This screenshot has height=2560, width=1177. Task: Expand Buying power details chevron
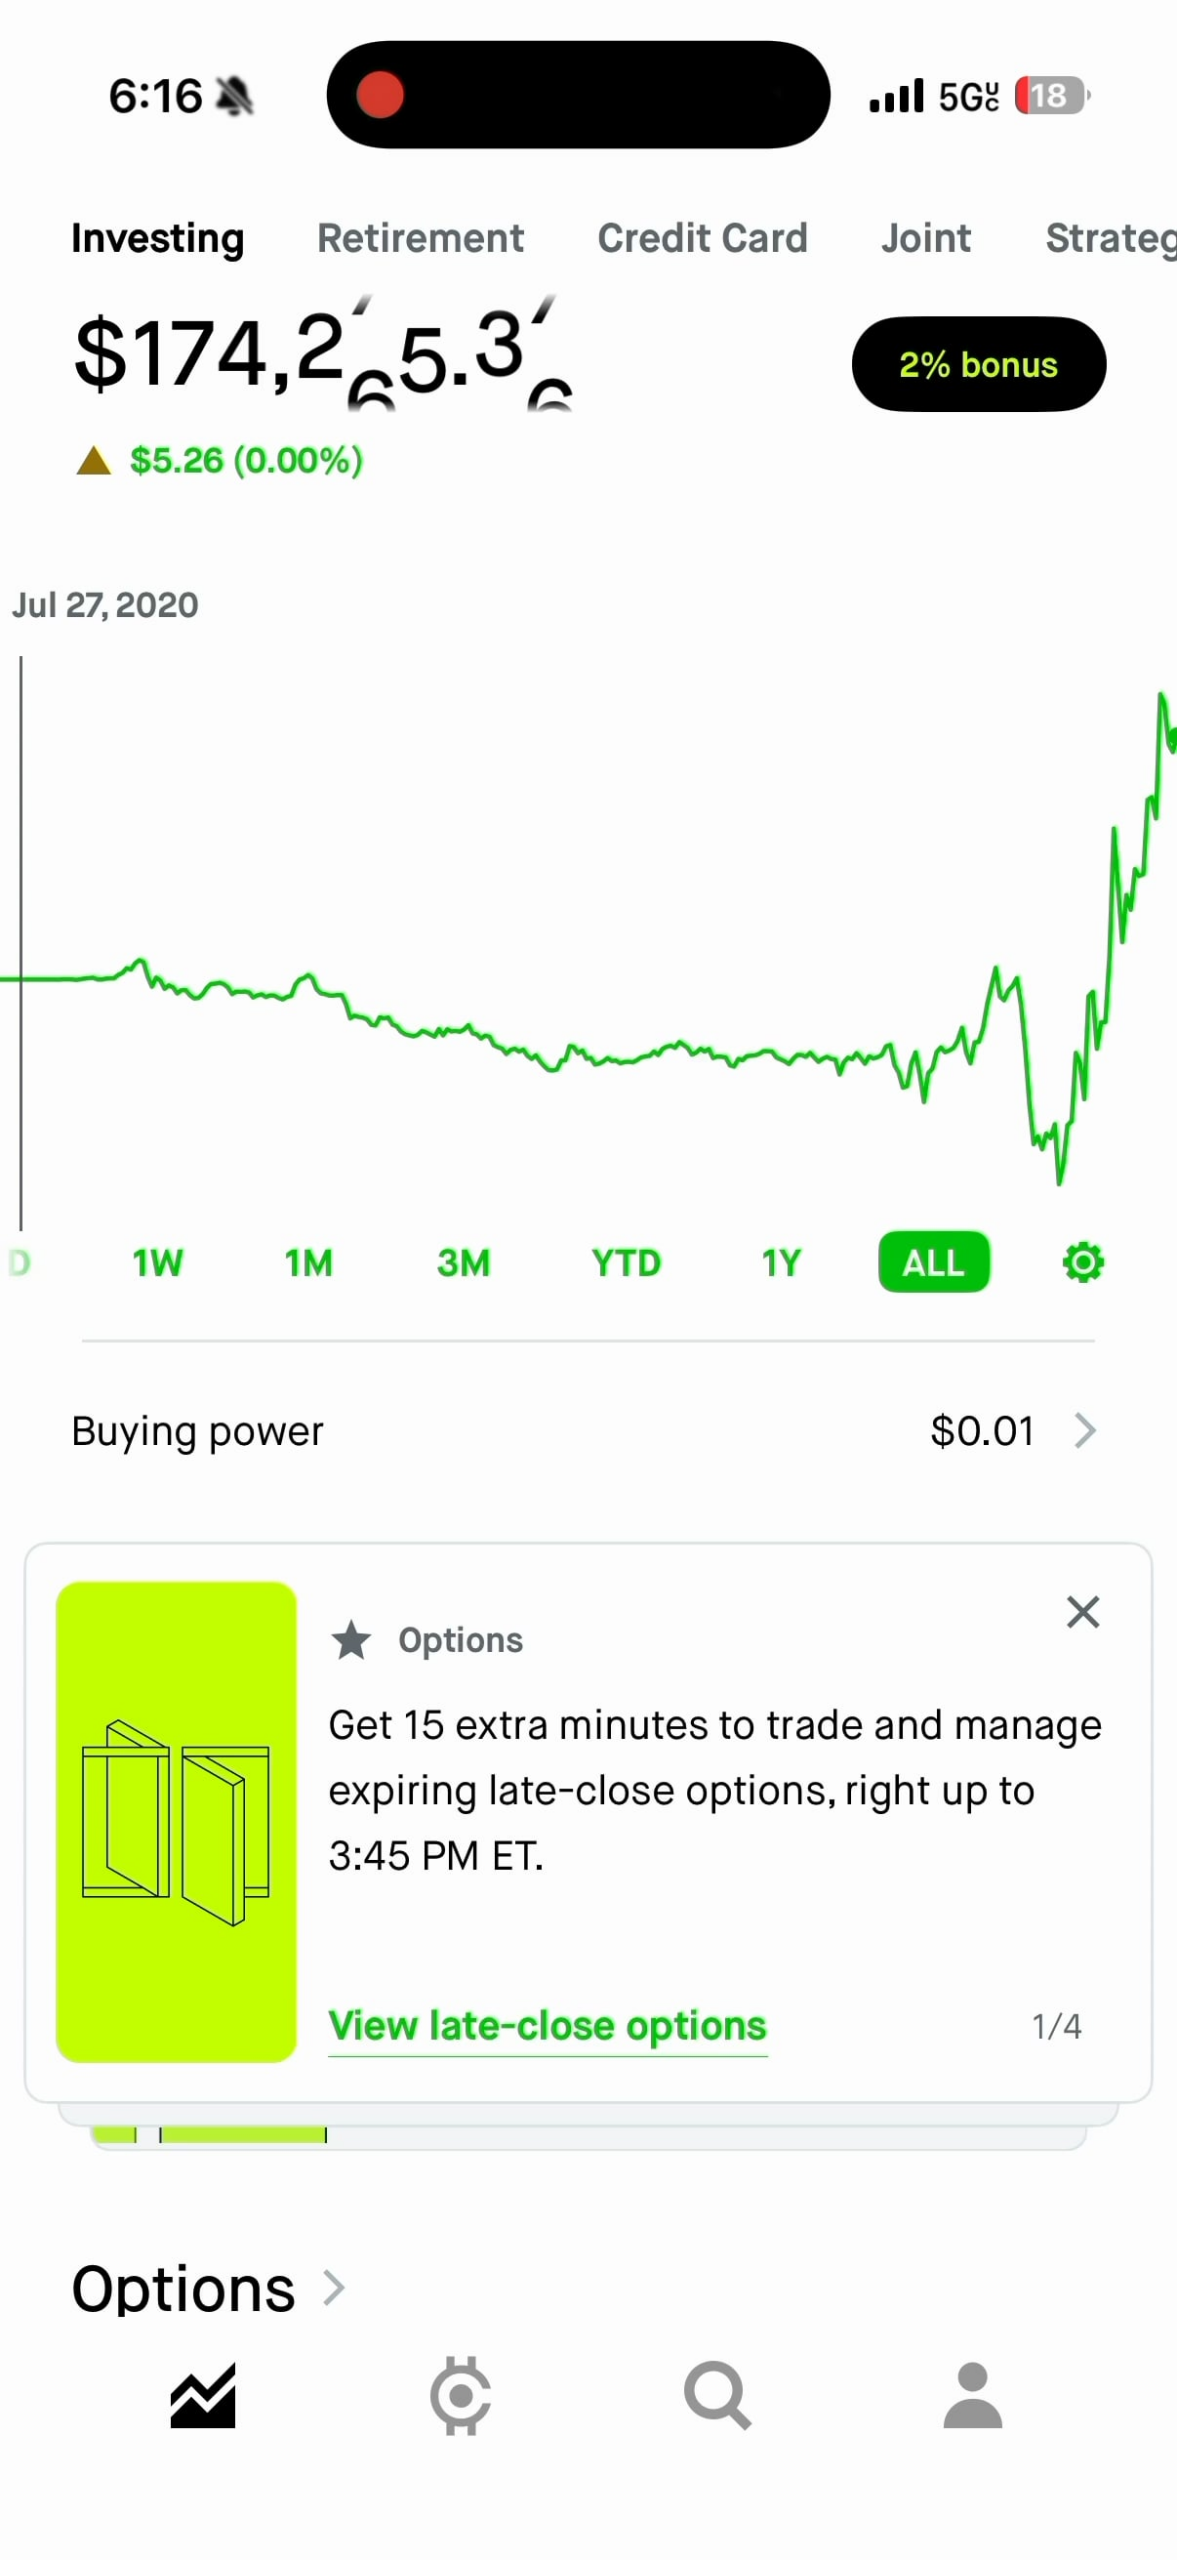[x=1085, y=1431]
